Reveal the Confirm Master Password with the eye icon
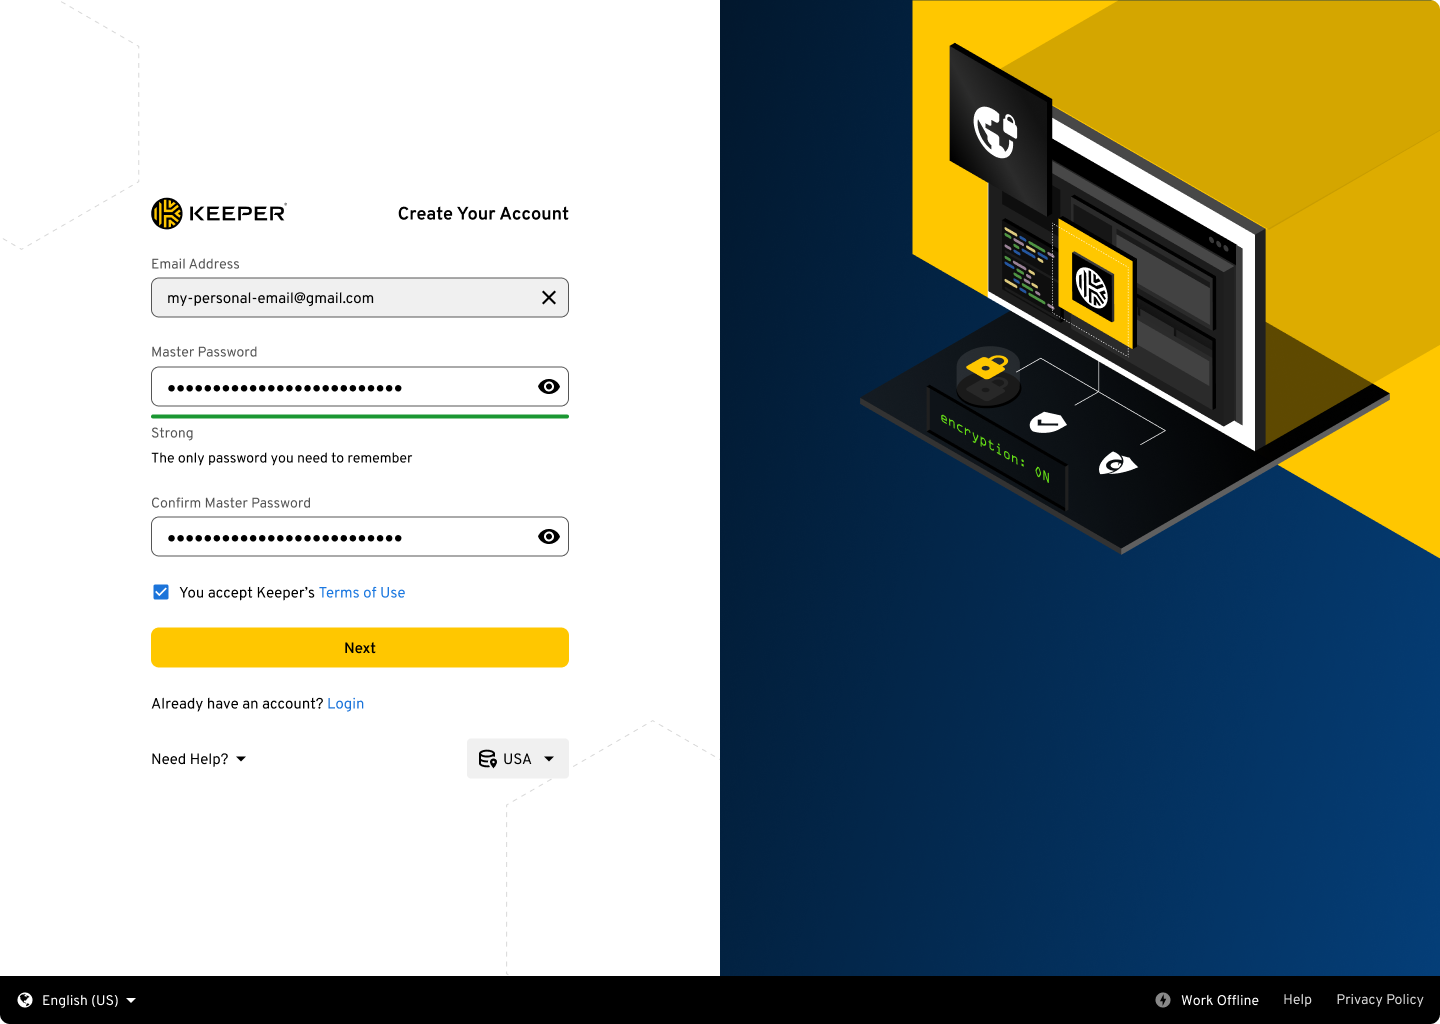The image size is (1440, 1024). [549, 537]
